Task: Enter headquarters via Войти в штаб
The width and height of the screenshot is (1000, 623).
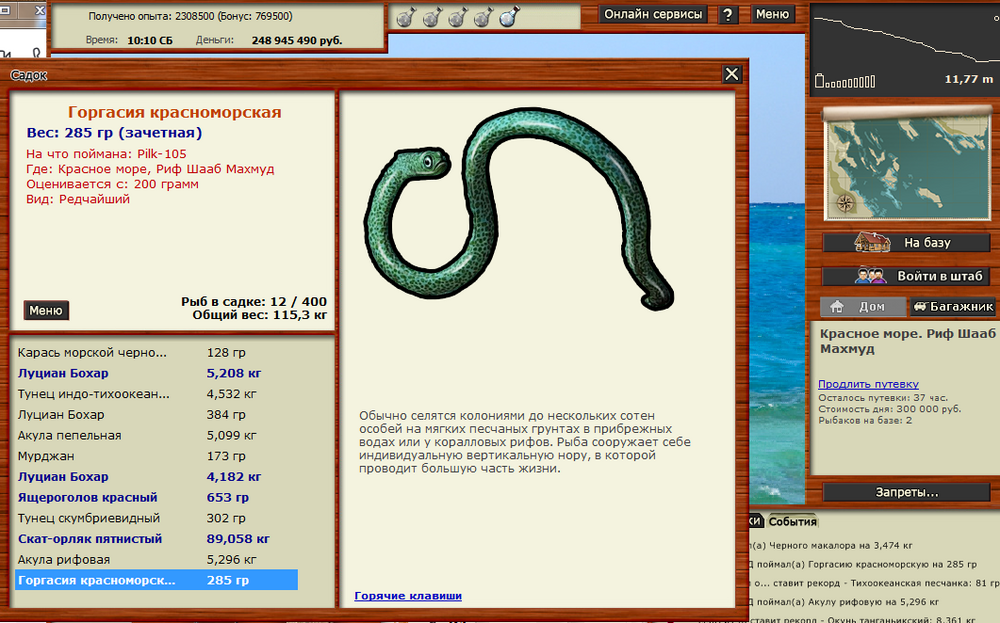Action: 906,276
